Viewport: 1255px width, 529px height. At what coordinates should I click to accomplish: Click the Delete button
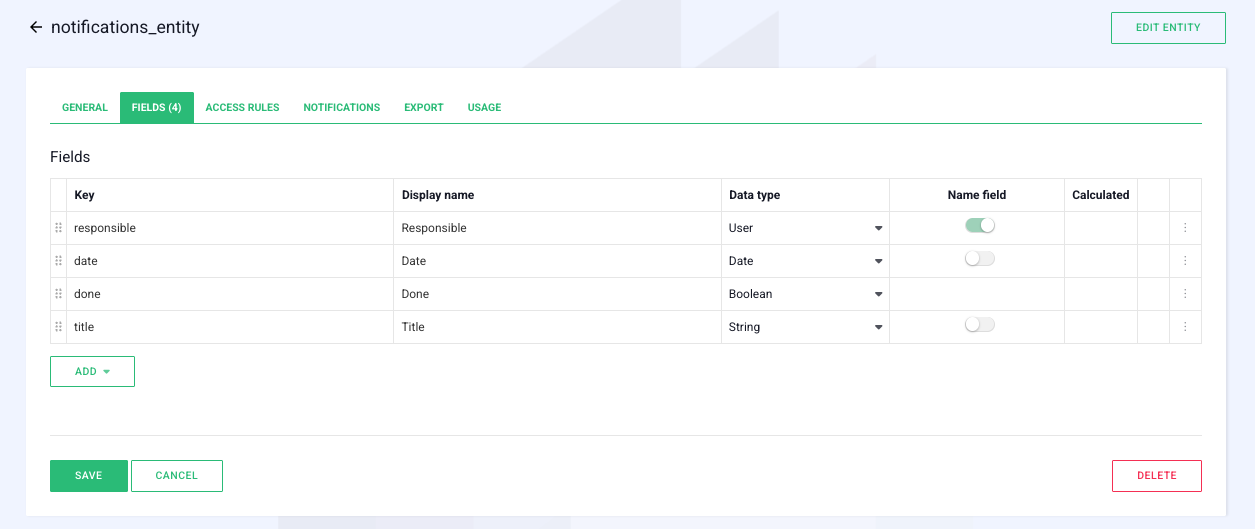coord(1156,476)
